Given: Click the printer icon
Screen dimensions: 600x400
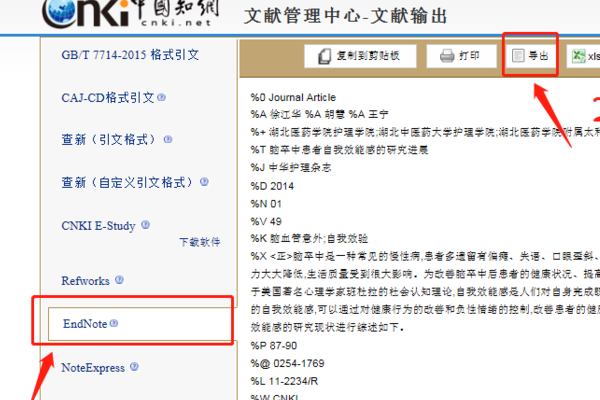Looking at the screenshot, I should [447, 56].
